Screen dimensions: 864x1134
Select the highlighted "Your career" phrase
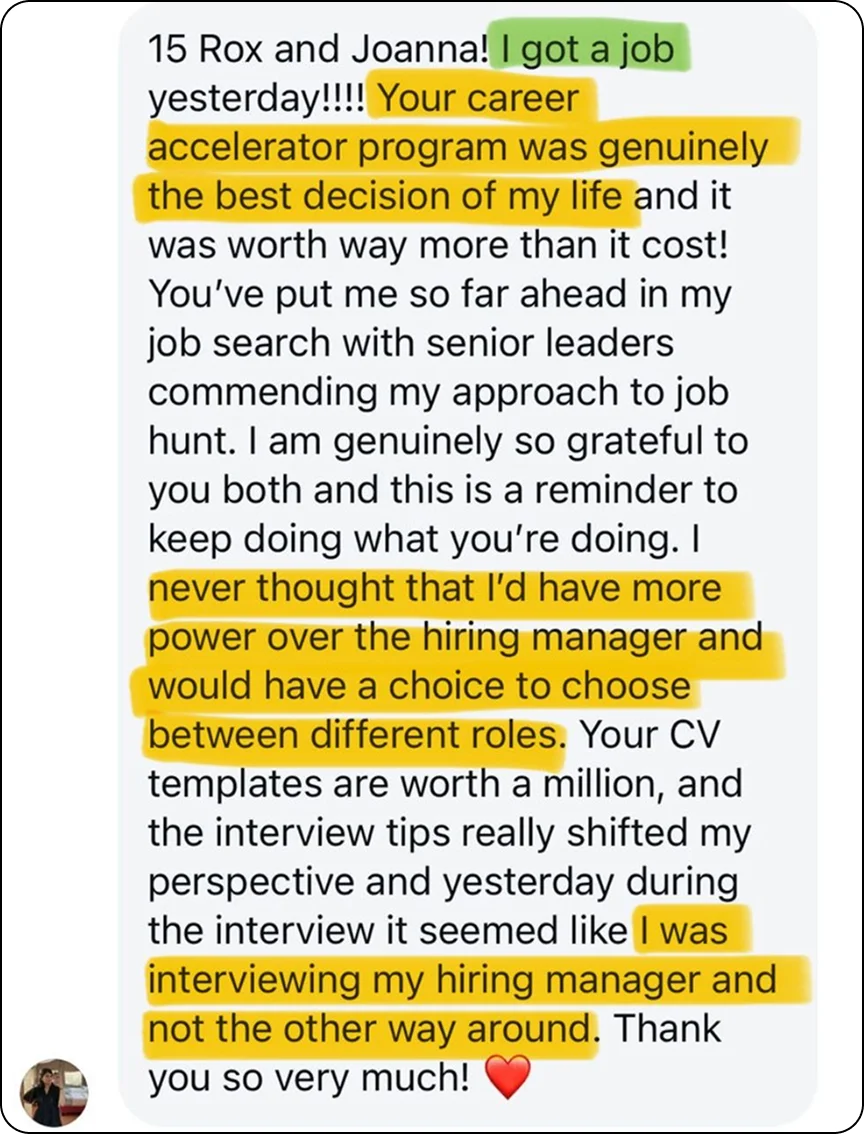coord(477,99)
